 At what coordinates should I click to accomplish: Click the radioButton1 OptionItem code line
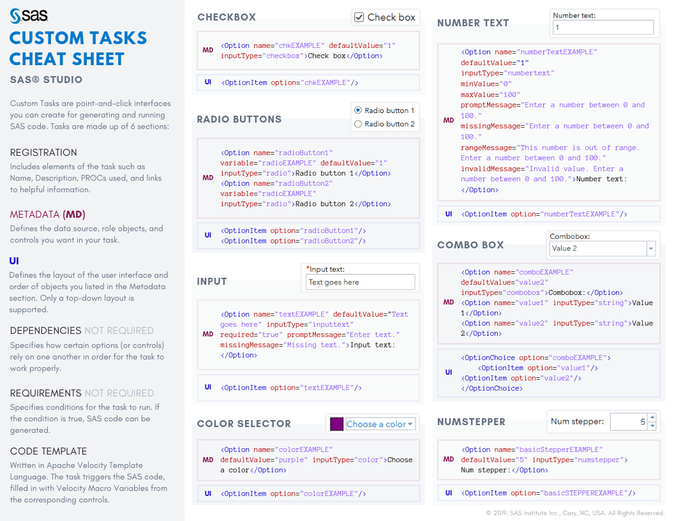tap(293, 231)
